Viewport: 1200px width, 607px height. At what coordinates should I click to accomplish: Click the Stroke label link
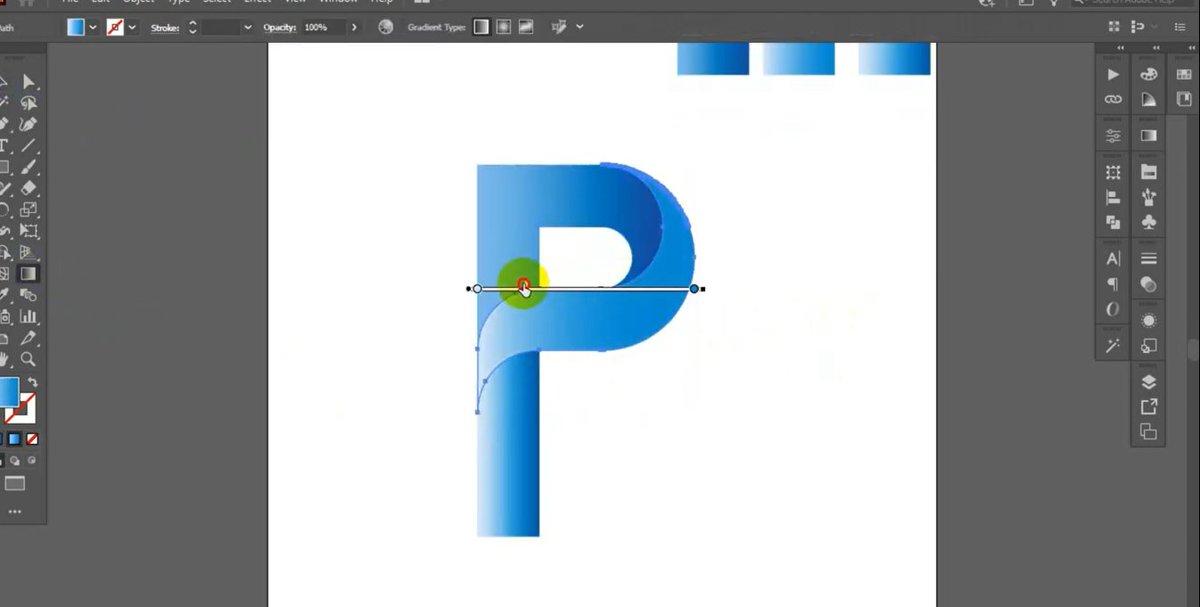165,27
